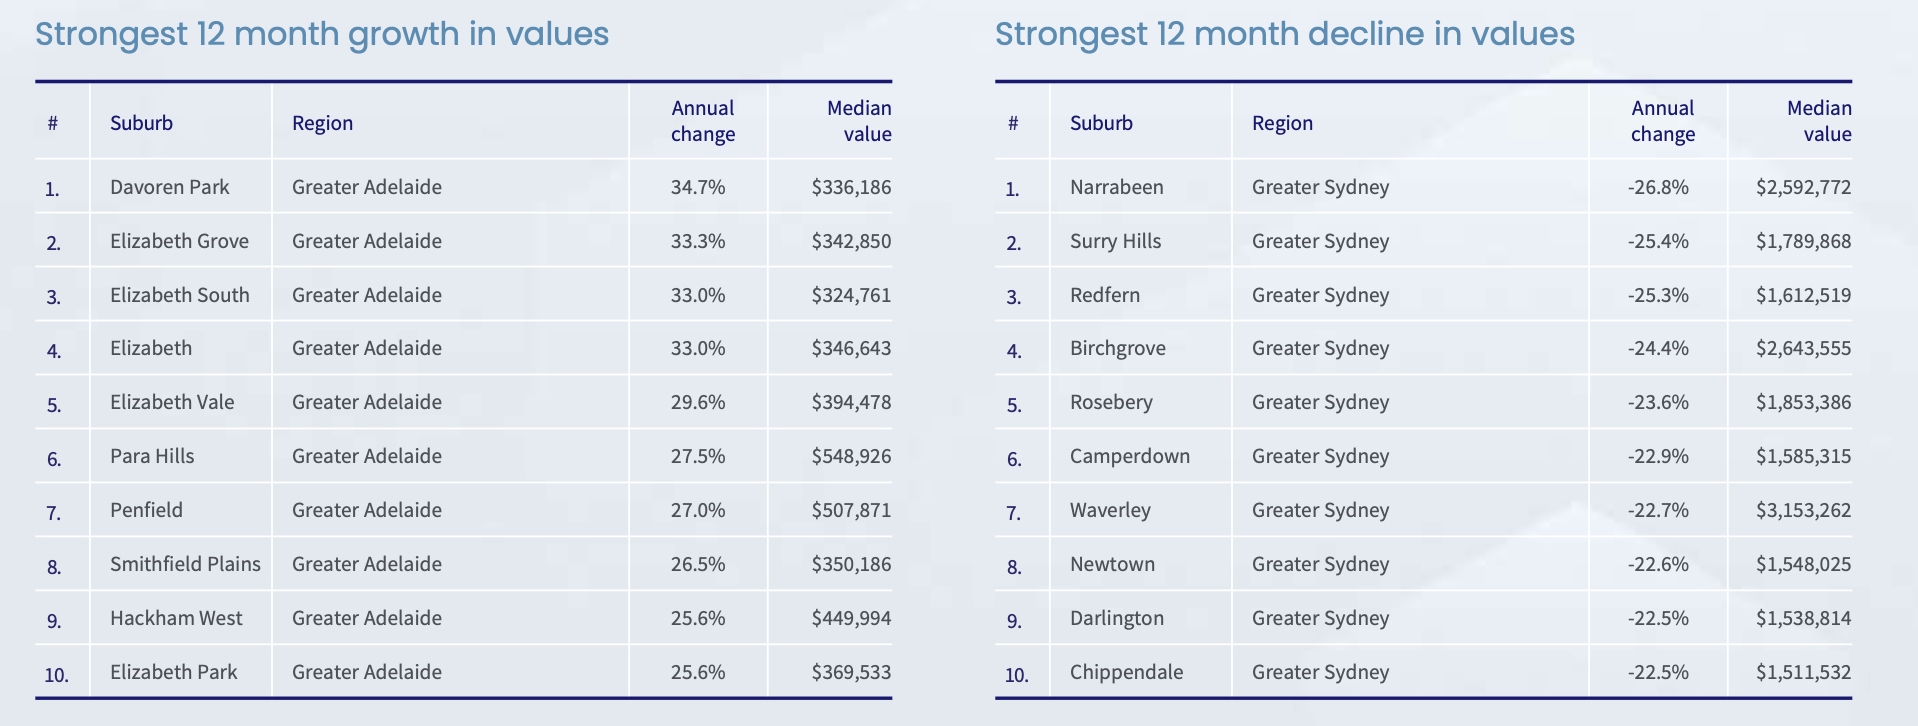The image size is (1918, 726).
Task: Click Annual change header in growth table
Action: point(702,121)
